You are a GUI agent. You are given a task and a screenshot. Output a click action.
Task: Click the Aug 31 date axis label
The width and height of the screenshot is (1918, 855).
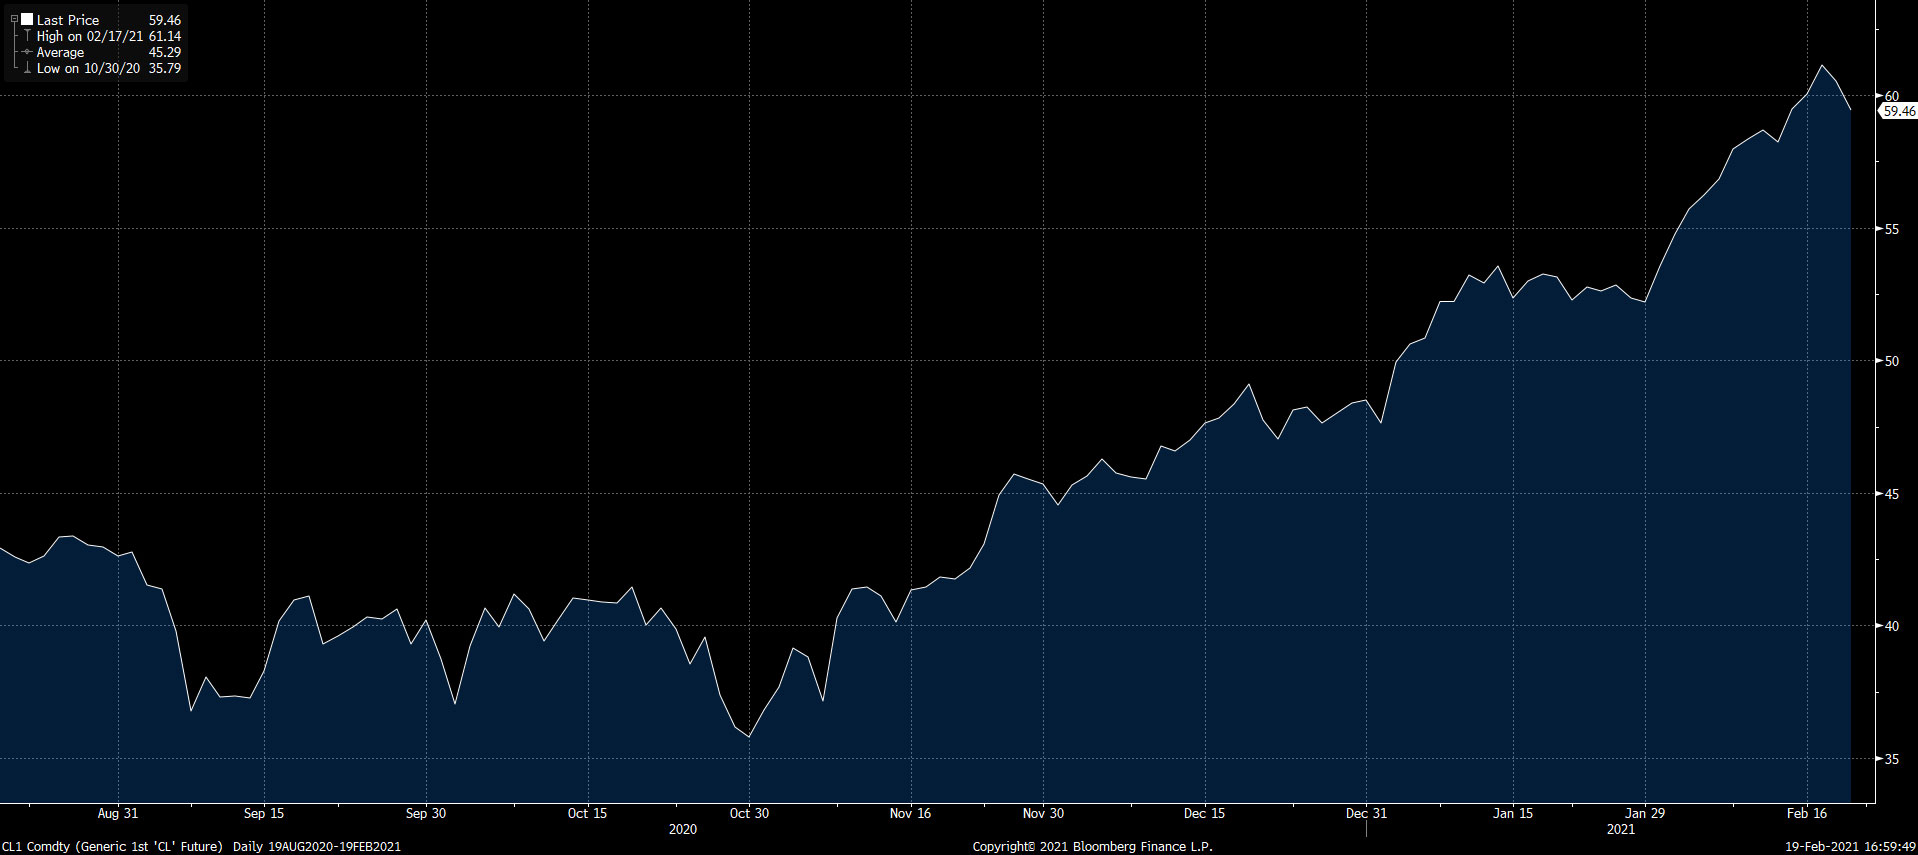118,813
